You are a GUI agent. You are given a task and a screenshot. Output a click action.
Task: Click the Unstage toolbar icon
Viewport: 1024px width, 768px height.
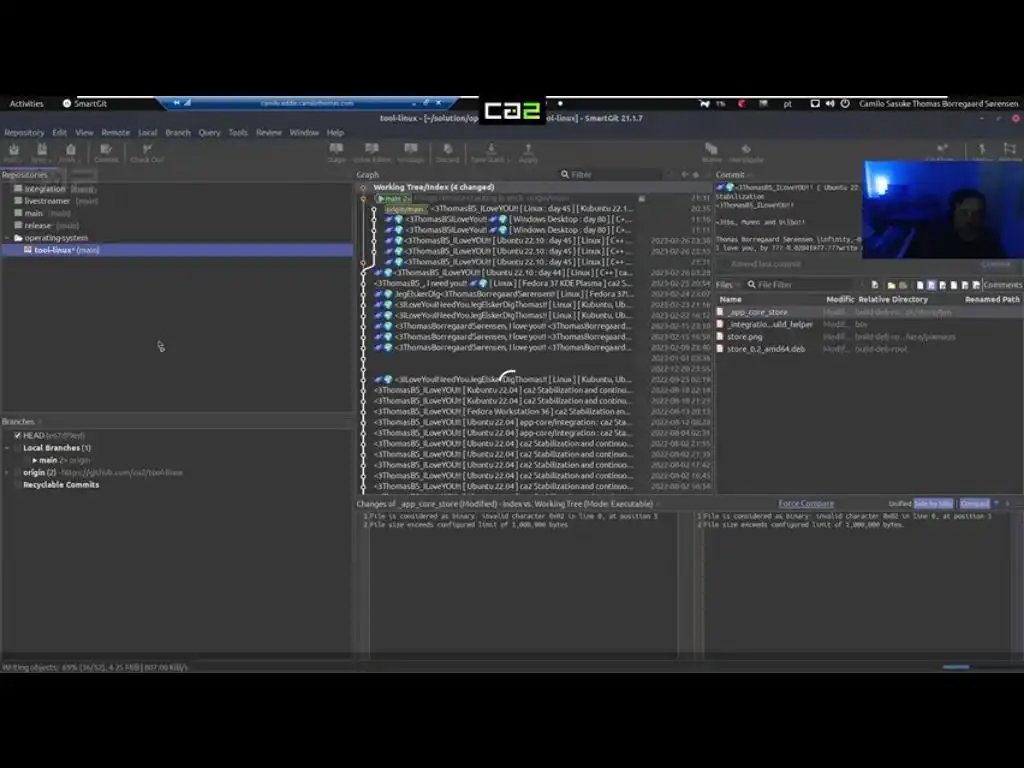411,150
